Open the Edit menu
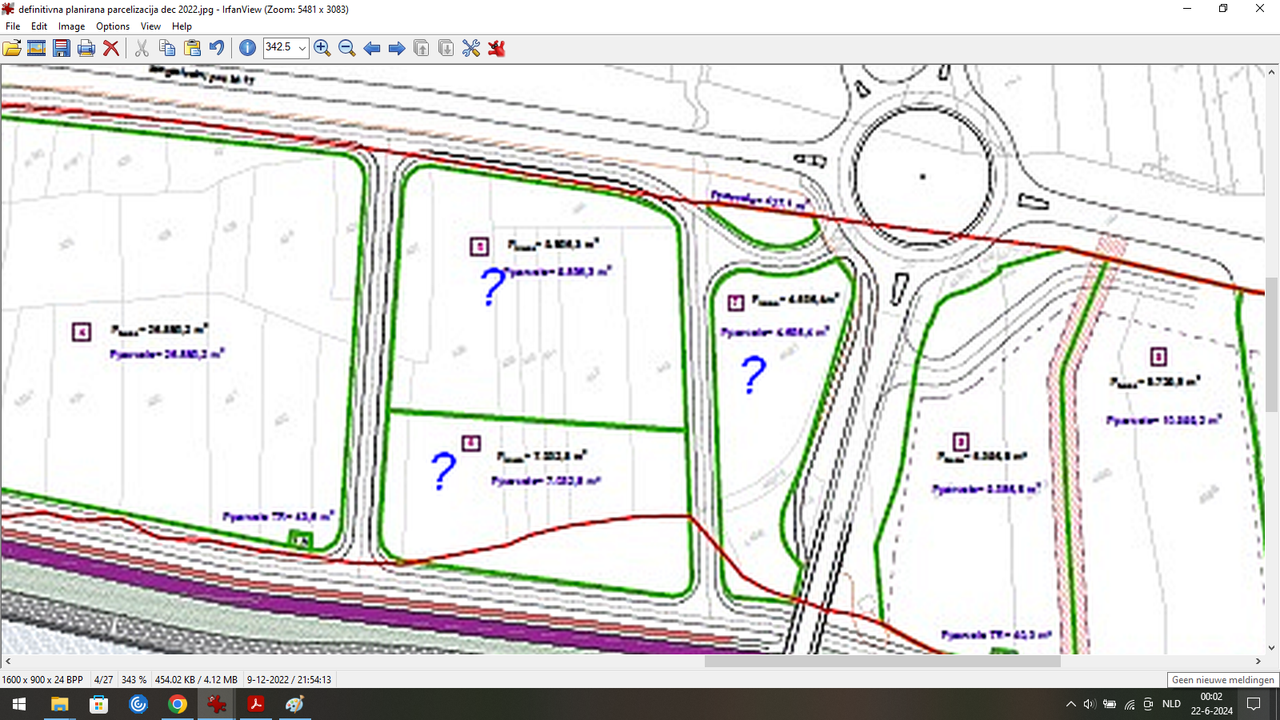Image resolution: width=1280 pixels, height=720 pixels. pyautogui.click(x=39, y=26)
